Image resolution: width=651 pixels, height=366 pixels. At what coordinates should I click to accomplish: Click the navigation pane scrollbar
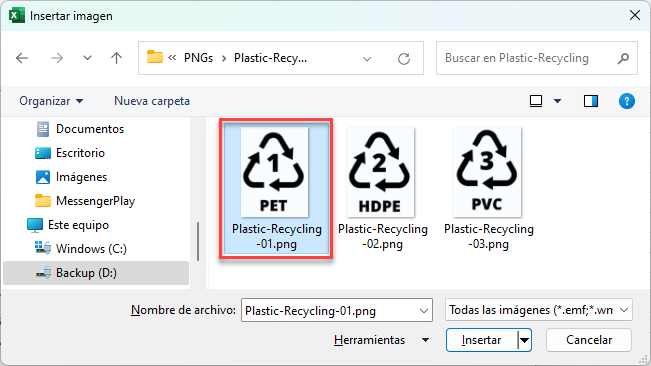(x=198, y=242)
